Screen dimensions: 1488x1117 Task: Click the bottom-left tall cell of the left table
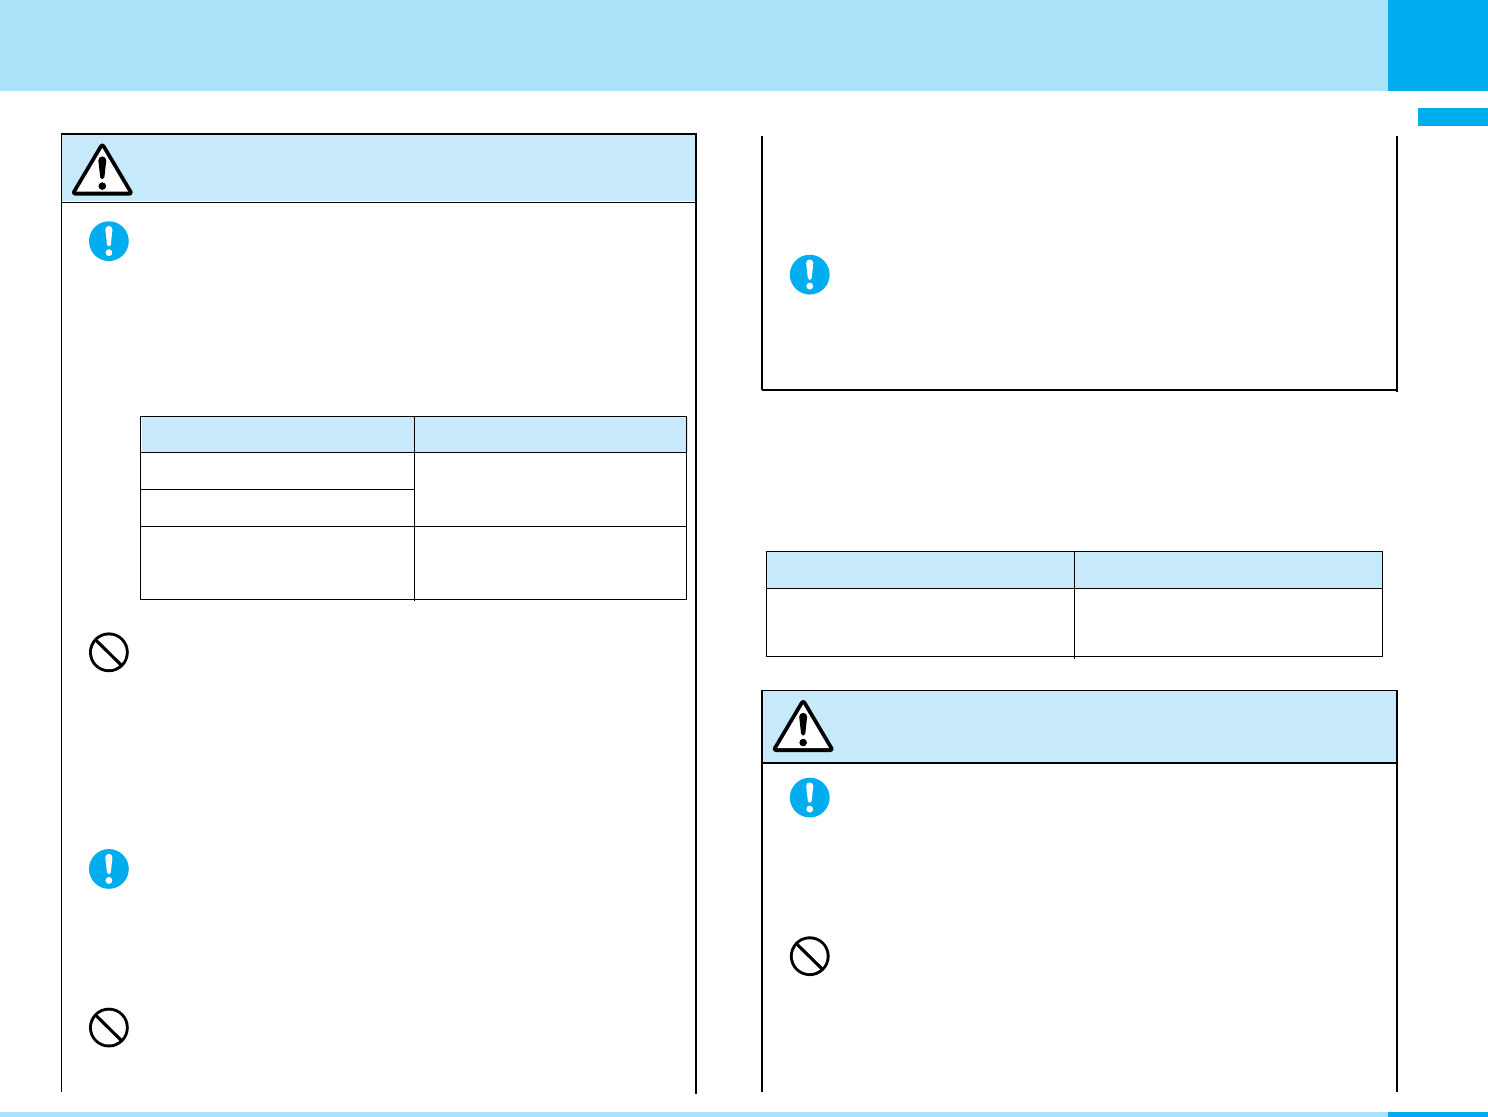click(x=277, y=562)
